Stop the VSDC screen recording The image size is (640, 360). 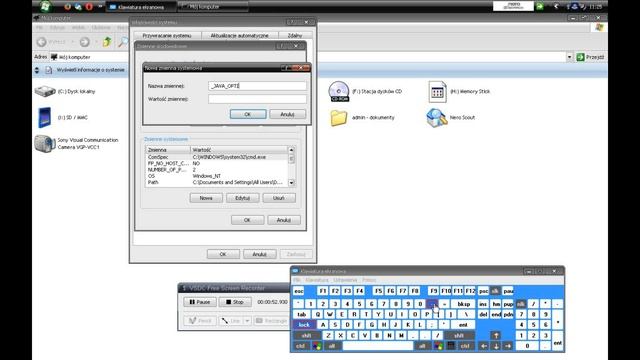click(235, 302)
